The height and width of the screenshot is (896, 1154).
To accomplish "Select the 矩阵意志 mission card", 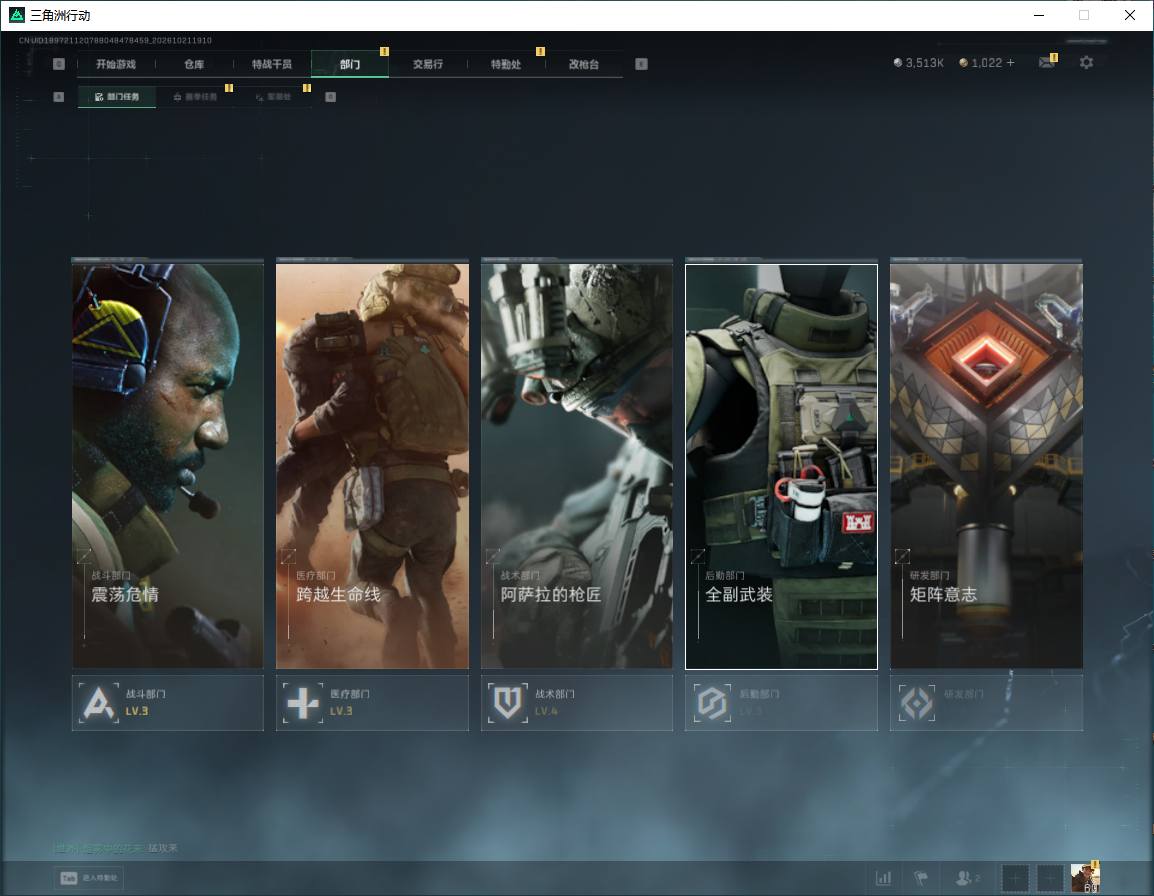I will tap(986, 465).
